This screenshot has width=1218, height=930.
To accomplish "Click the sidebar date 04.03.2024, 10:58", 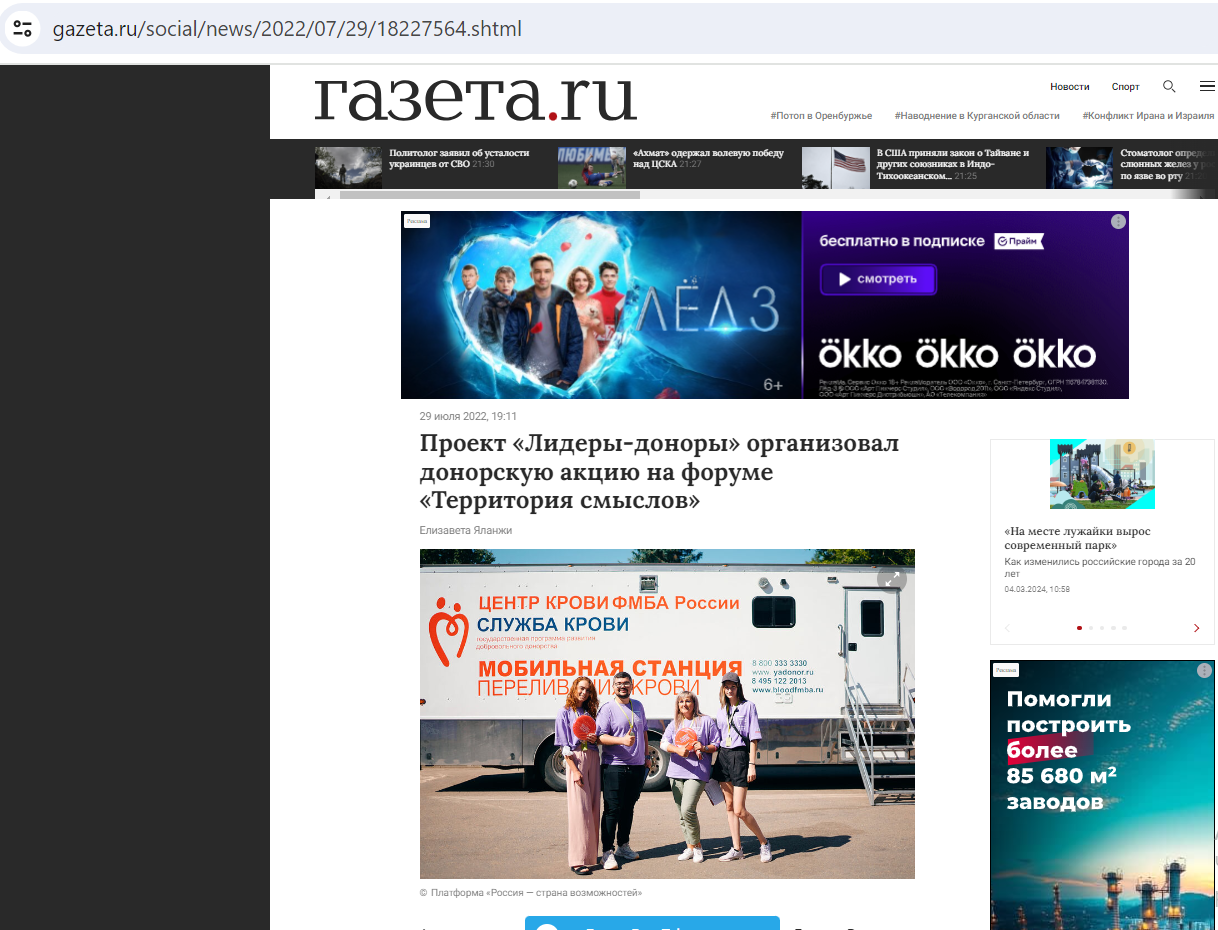I will (x=1037, y=589).
